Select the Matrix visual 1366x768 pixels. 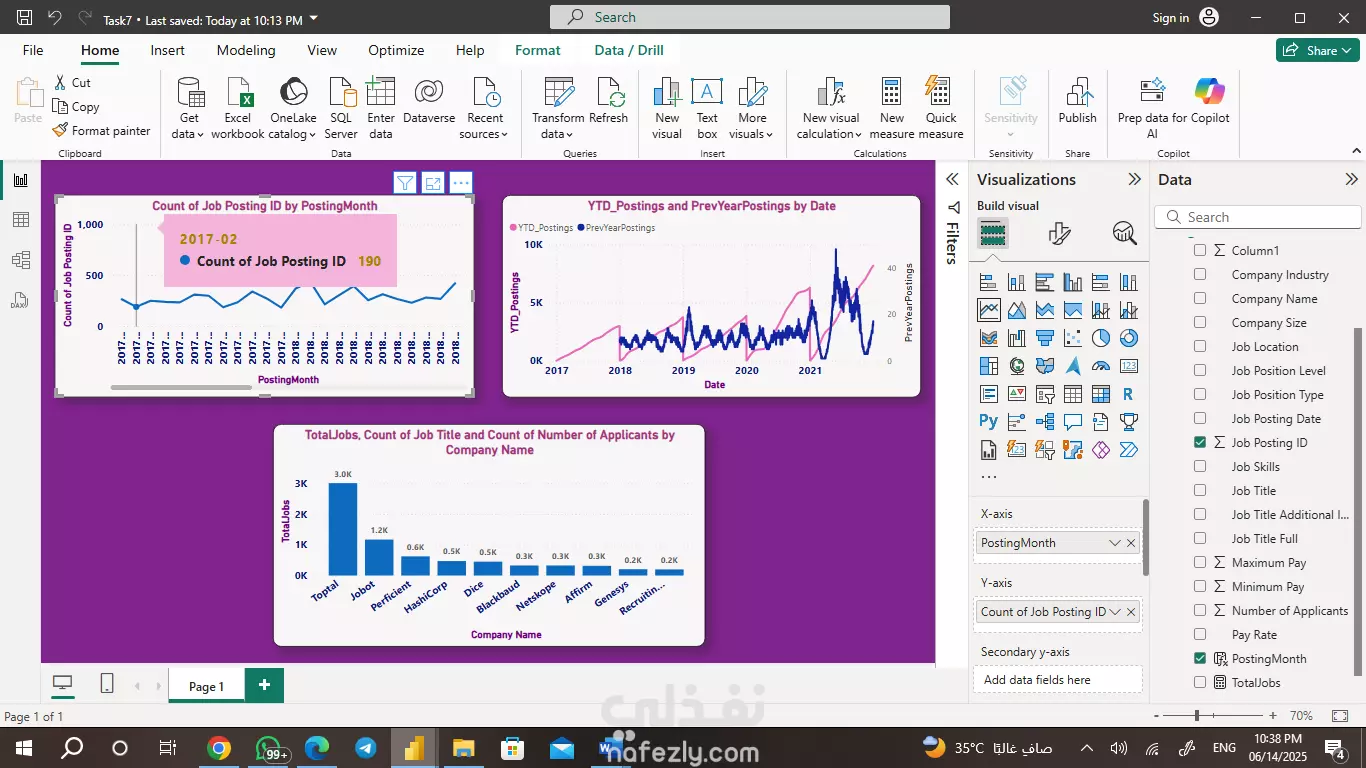coord(1101,394)
